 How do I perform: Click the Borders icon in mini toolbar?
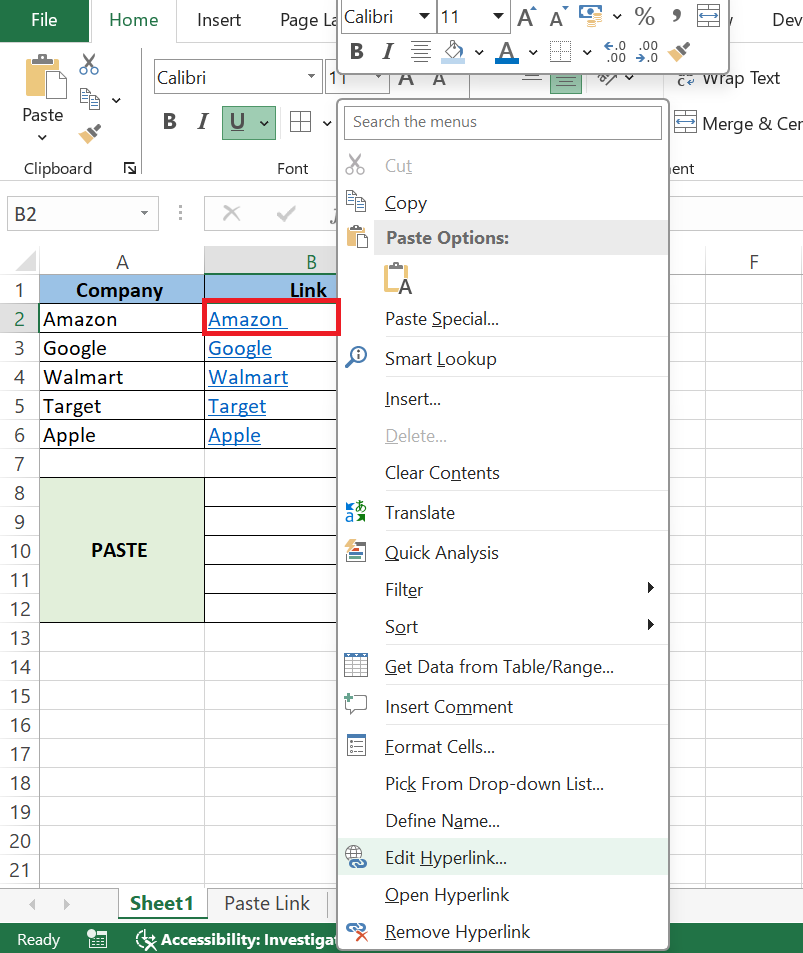click(x=560, y=52)
